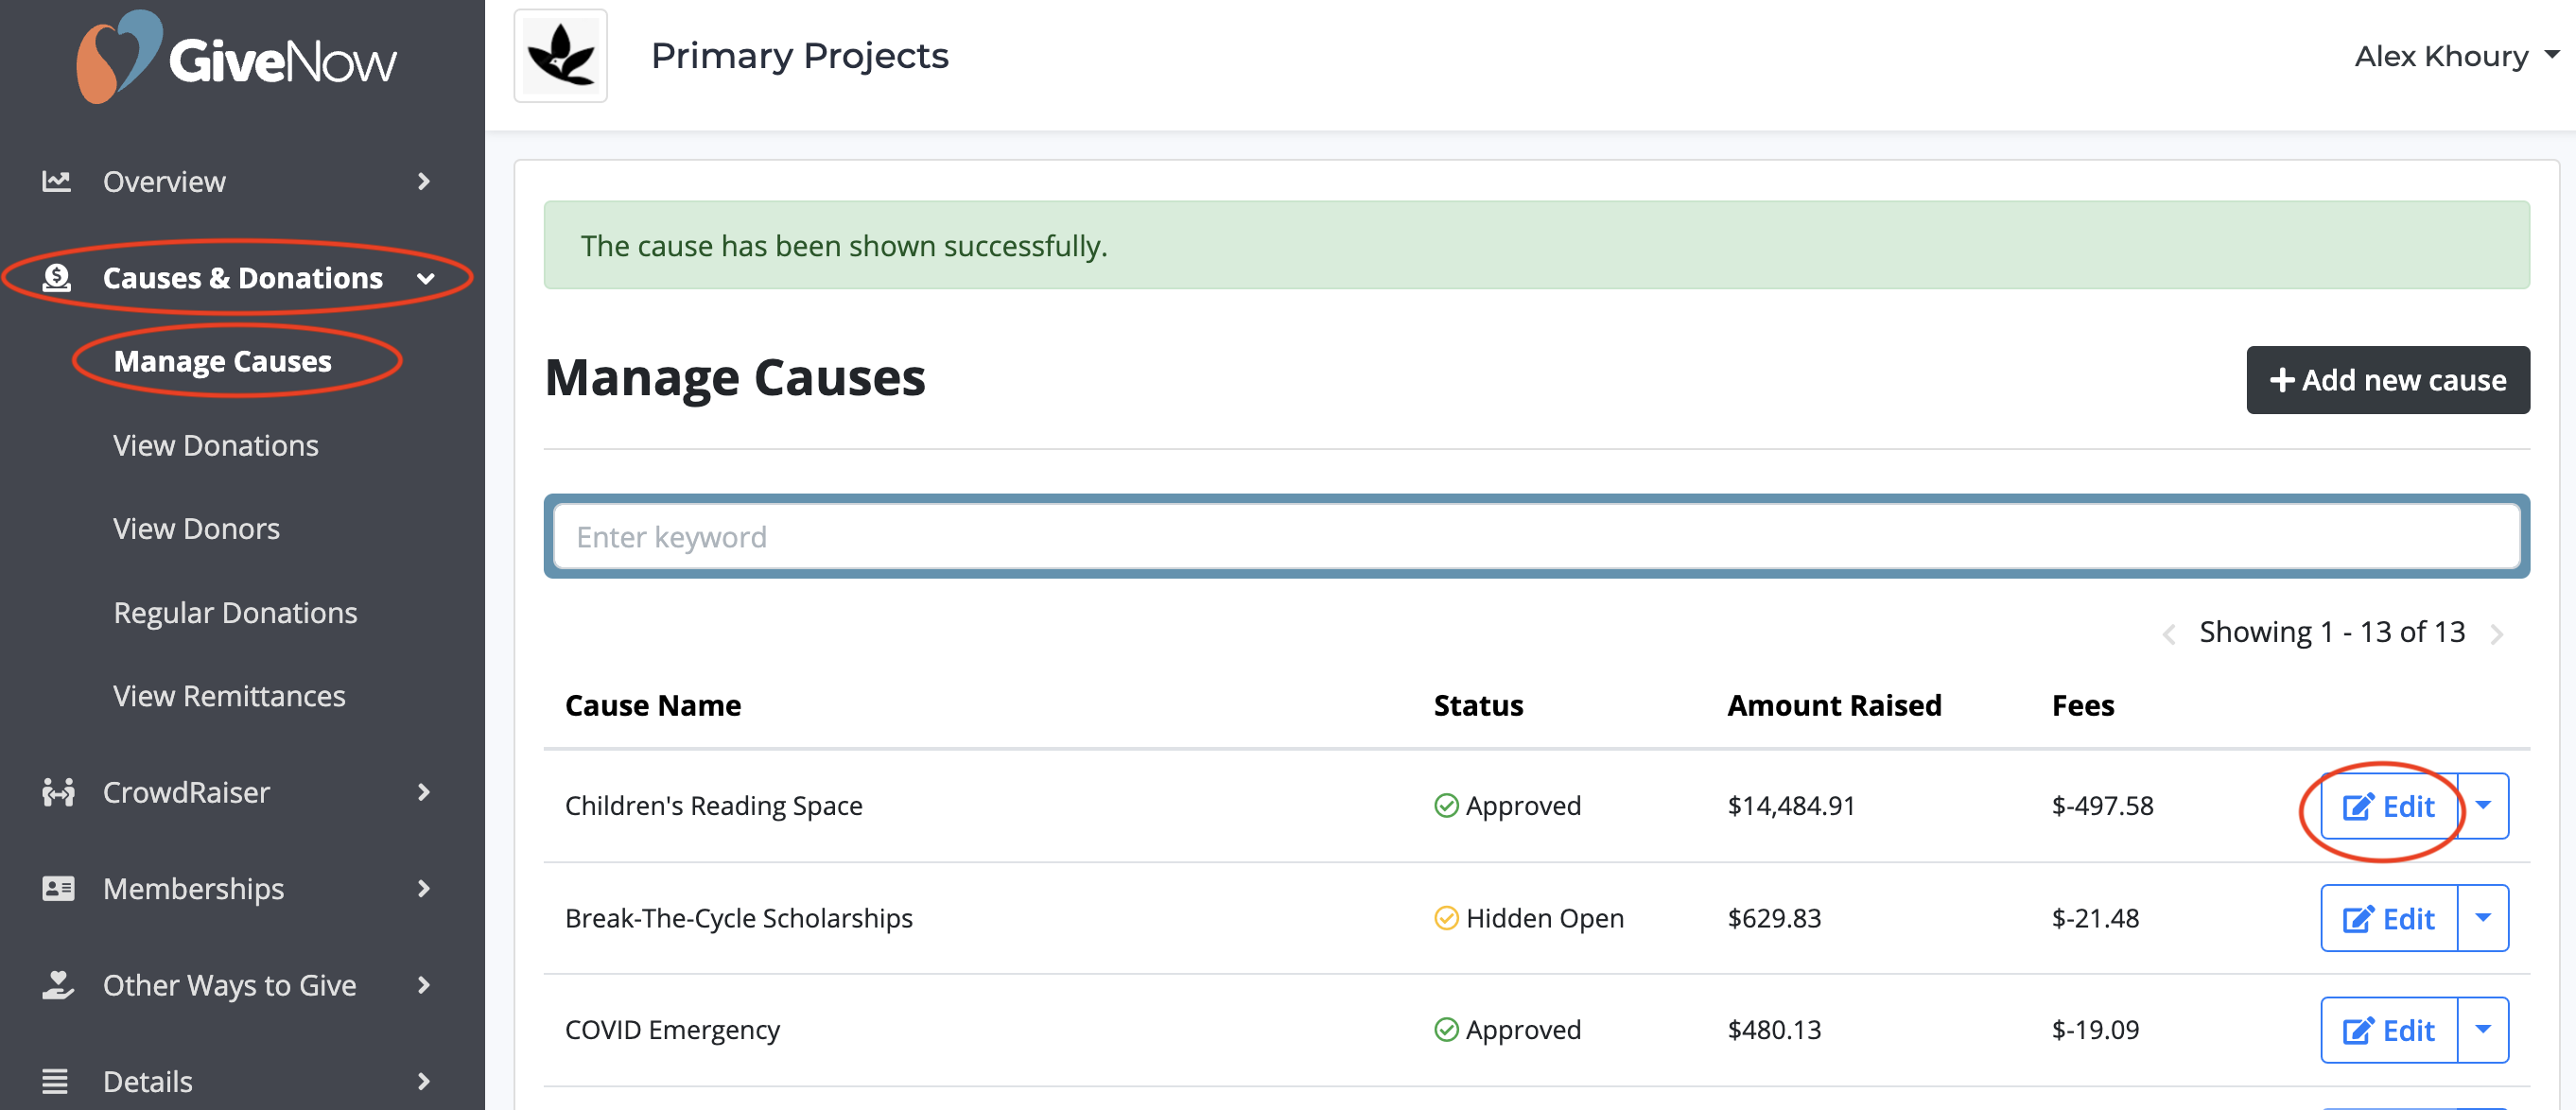Click the Status column header
Viewport: 2576px width, 1110px height.
[1478, 705]
